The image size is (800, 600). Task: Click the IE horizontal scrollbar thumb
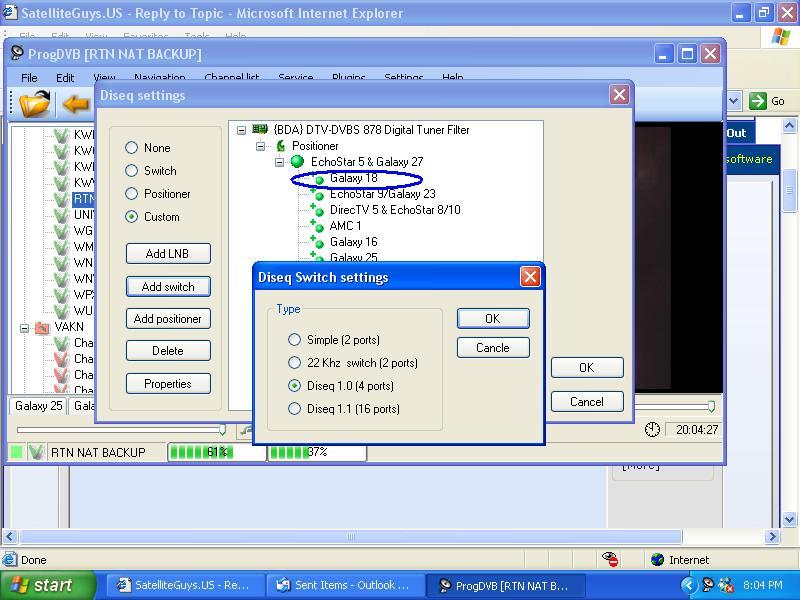tap(351, 536)
